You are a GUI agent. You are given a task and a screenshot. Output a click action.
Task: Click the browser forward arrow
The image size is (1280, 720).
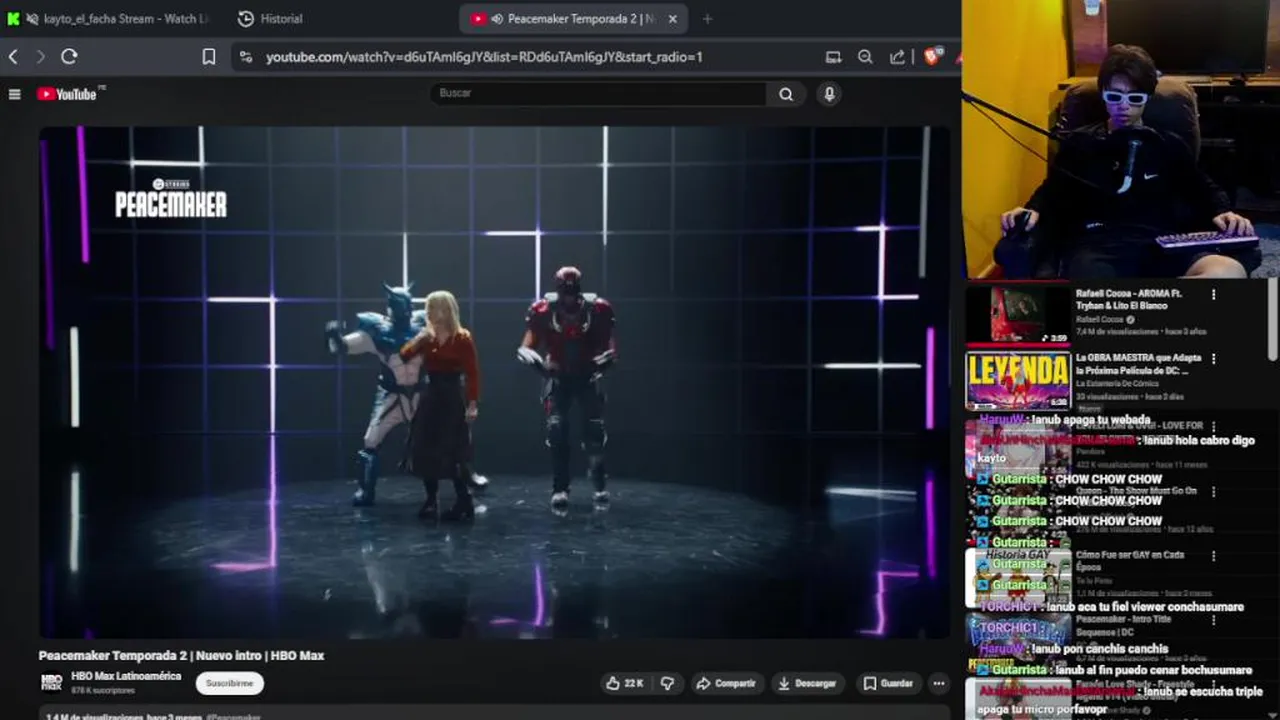coord(41,57)
